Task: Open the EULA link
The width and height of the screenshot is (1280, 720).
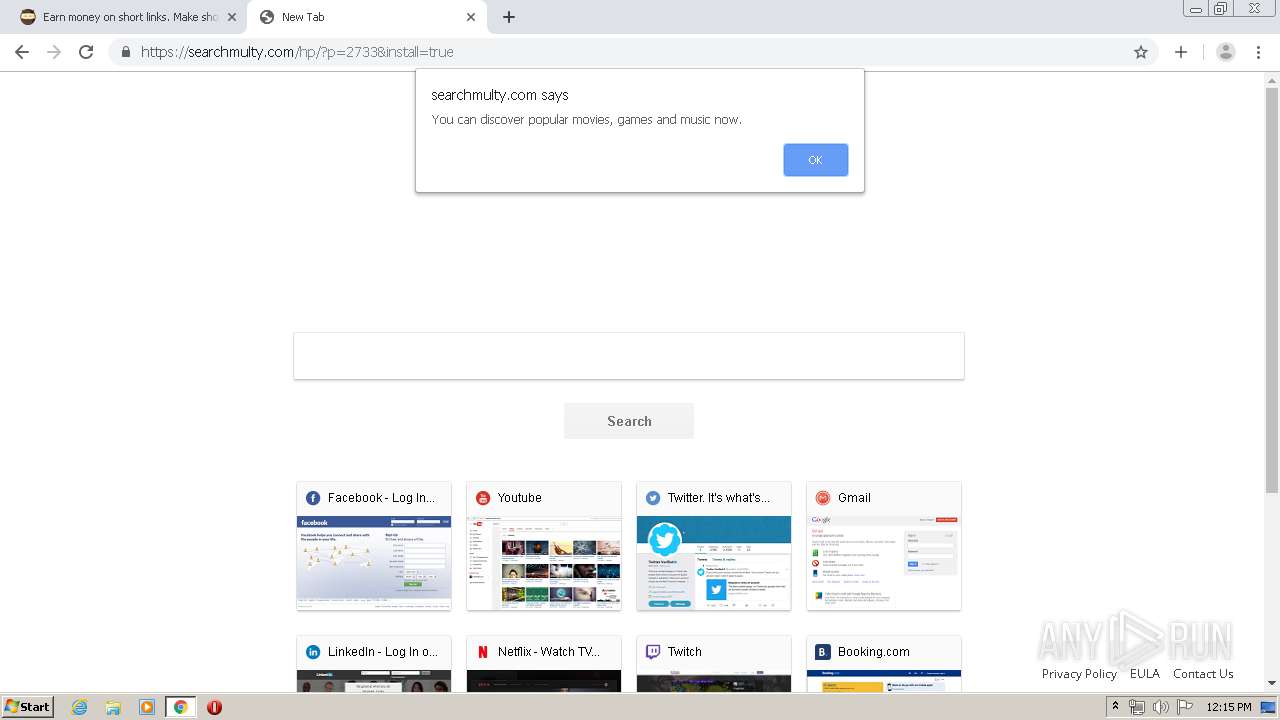Action: pos(1145,674)
